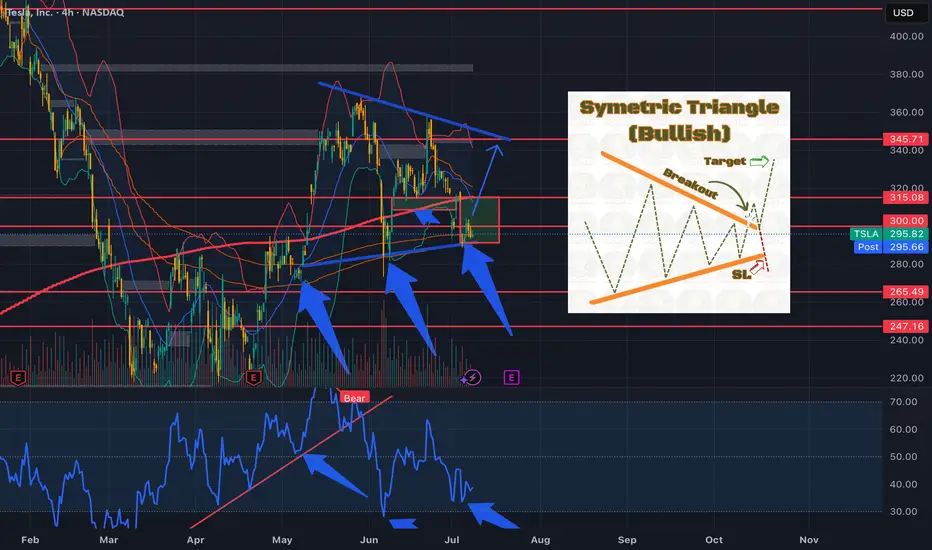The height and width of the screenshot is (550, 932).
Task: Click the Jul label on the time axis
Action: pos(452,540)
